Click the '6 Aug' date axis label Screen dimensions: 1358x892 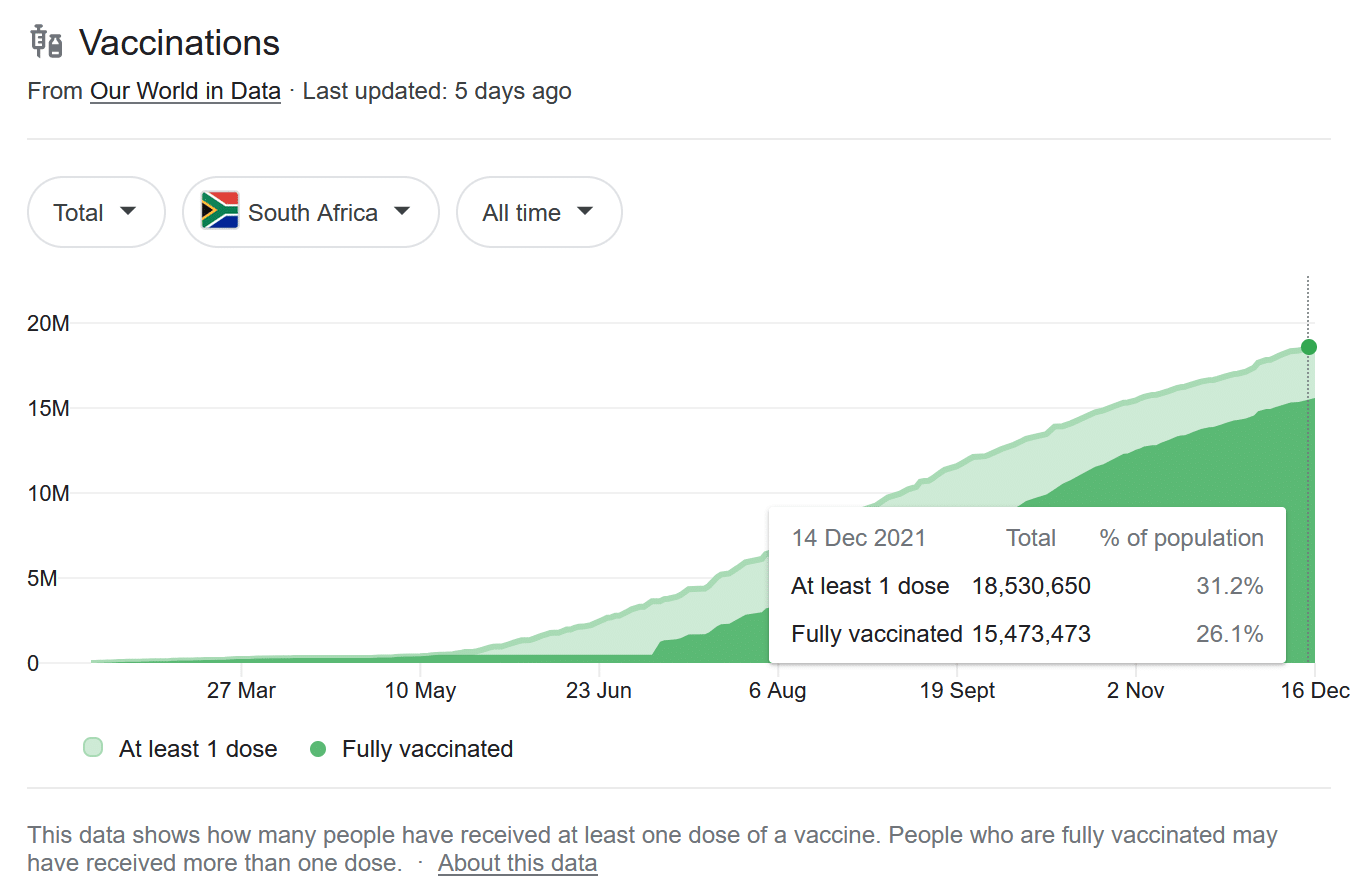(x=777, y=691)
